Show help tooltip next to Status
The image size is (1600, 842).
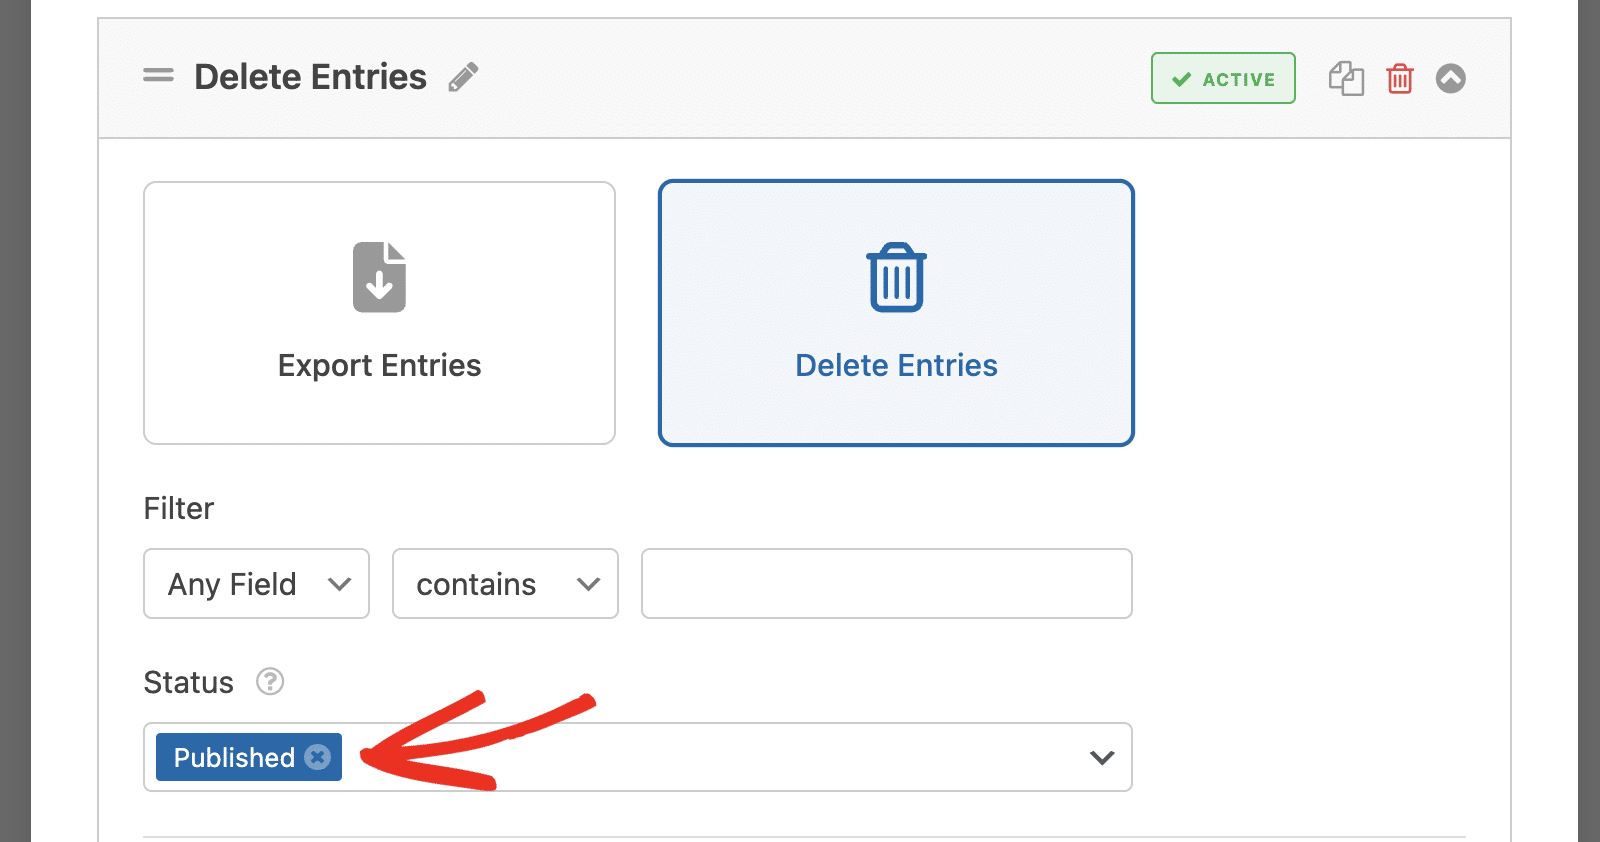tap(270, 682)
